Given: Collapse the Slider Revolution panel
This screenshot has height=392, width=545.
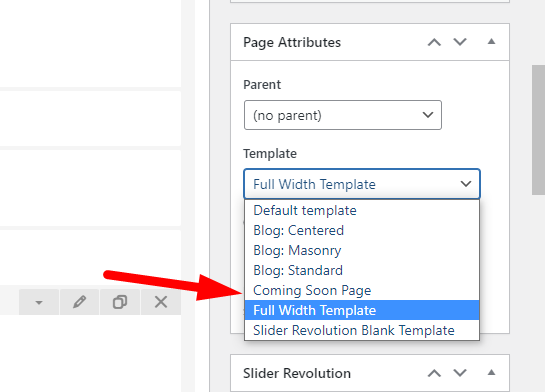Looking at the screenshot, I should pos(491,373).
